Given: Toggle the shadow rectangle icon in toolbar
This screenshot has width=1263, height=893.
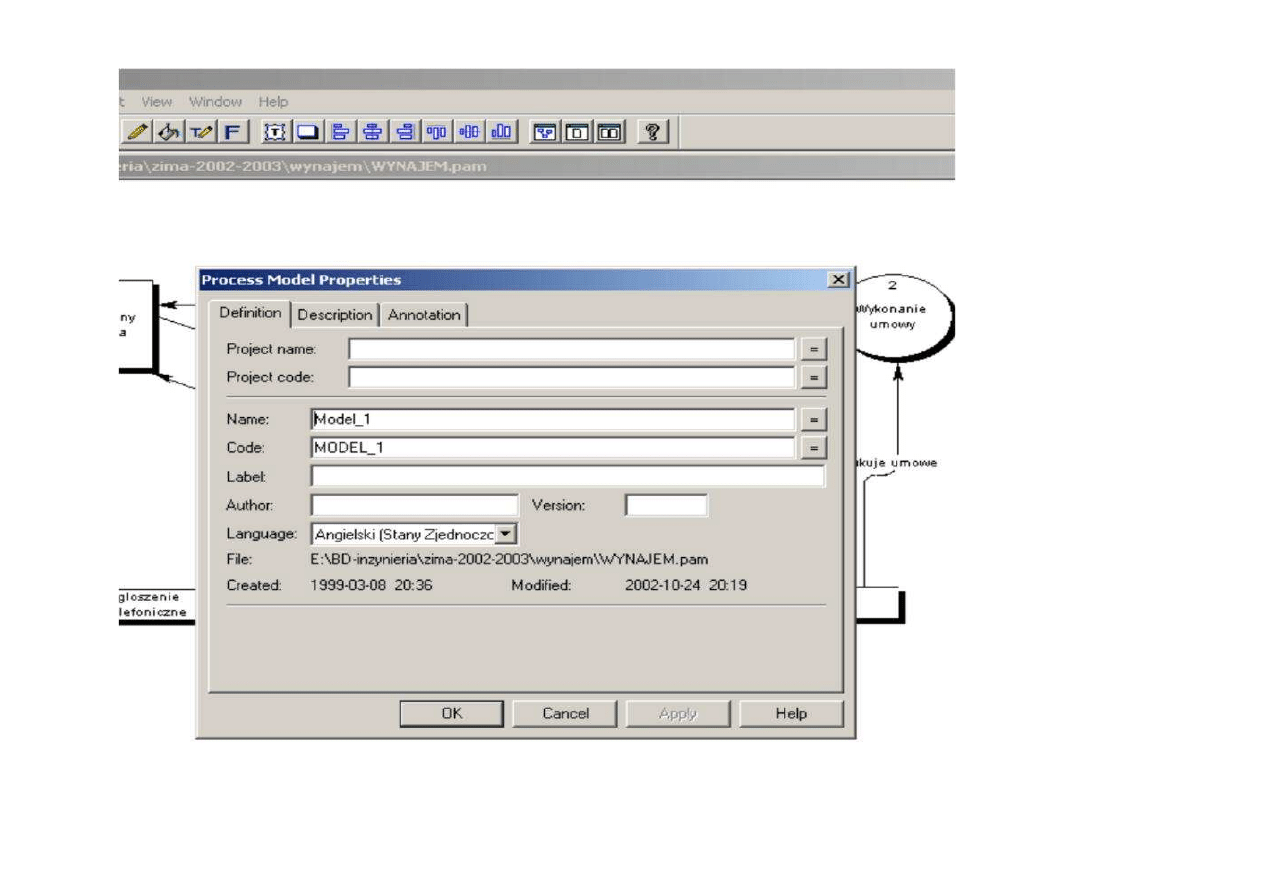Looking at the screenshot, I should tap(309, 132).
